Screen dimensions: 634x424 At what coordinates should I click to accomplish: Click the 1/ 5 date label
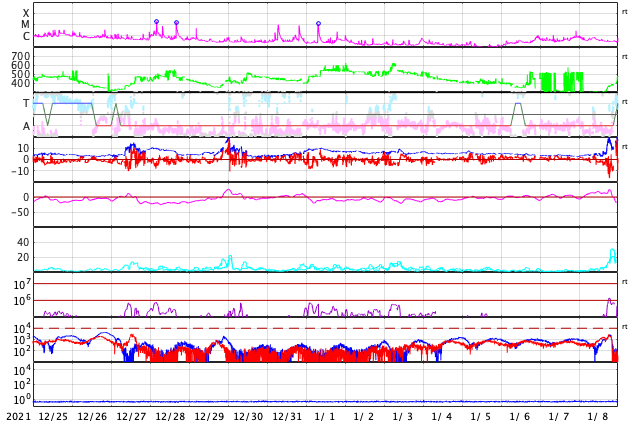(x=481, y=417)
